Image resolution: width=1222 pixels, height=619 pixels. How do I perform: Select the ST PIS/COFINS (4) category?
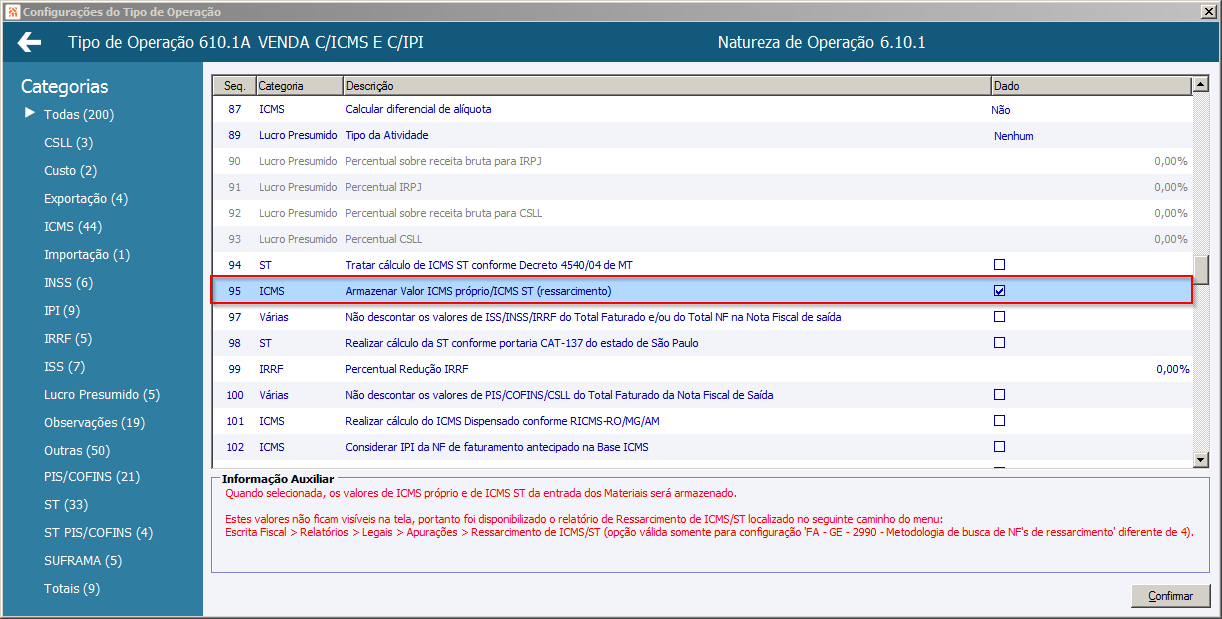click(x=99, y=533)
